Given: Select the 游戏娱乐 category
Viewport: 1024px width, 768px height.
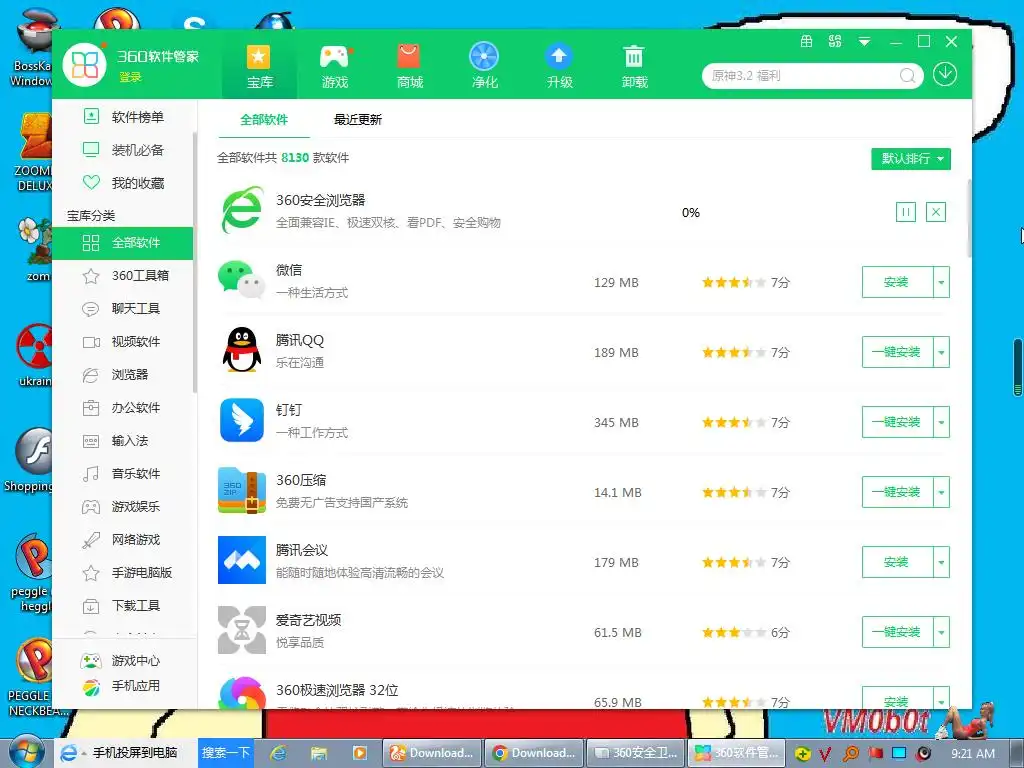Looking at the screenshot, I should point(123,506).
